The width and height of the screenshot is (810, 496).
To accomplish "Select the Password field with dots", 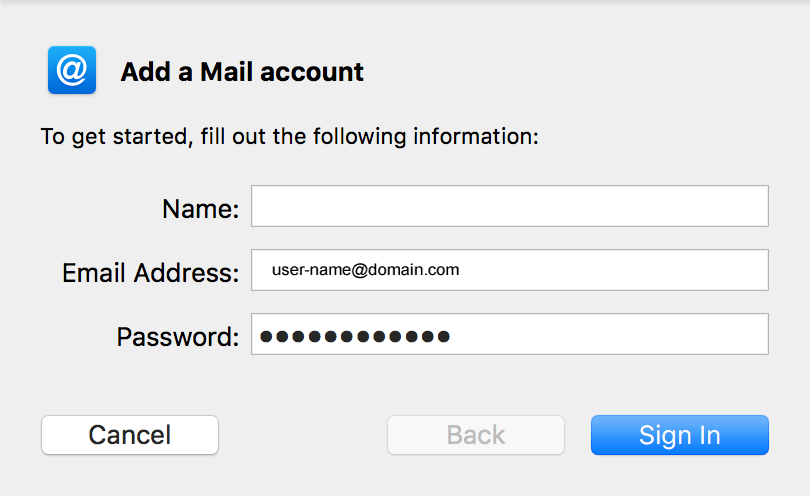I will [x=510, y=334].
